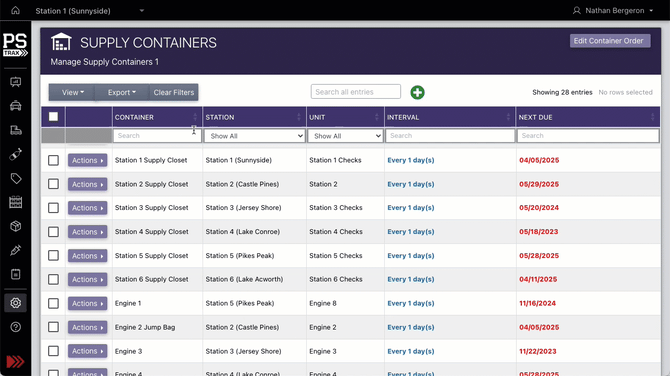Open the help question mark icon
The height and width of the screenshot is (376, 670).
pos(15,327)
